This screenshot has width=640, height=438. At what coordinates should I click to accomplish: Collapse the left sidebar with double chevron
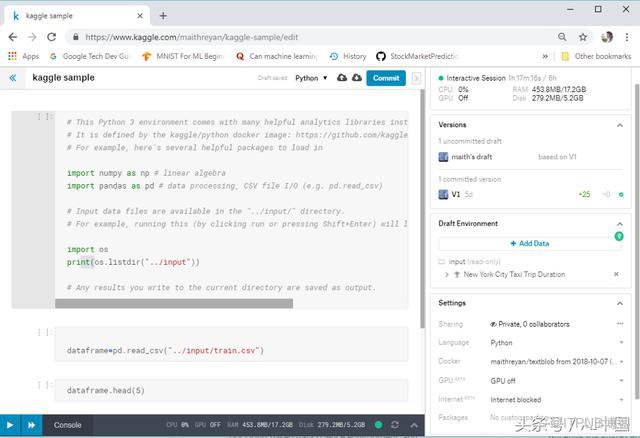(13, 78)
